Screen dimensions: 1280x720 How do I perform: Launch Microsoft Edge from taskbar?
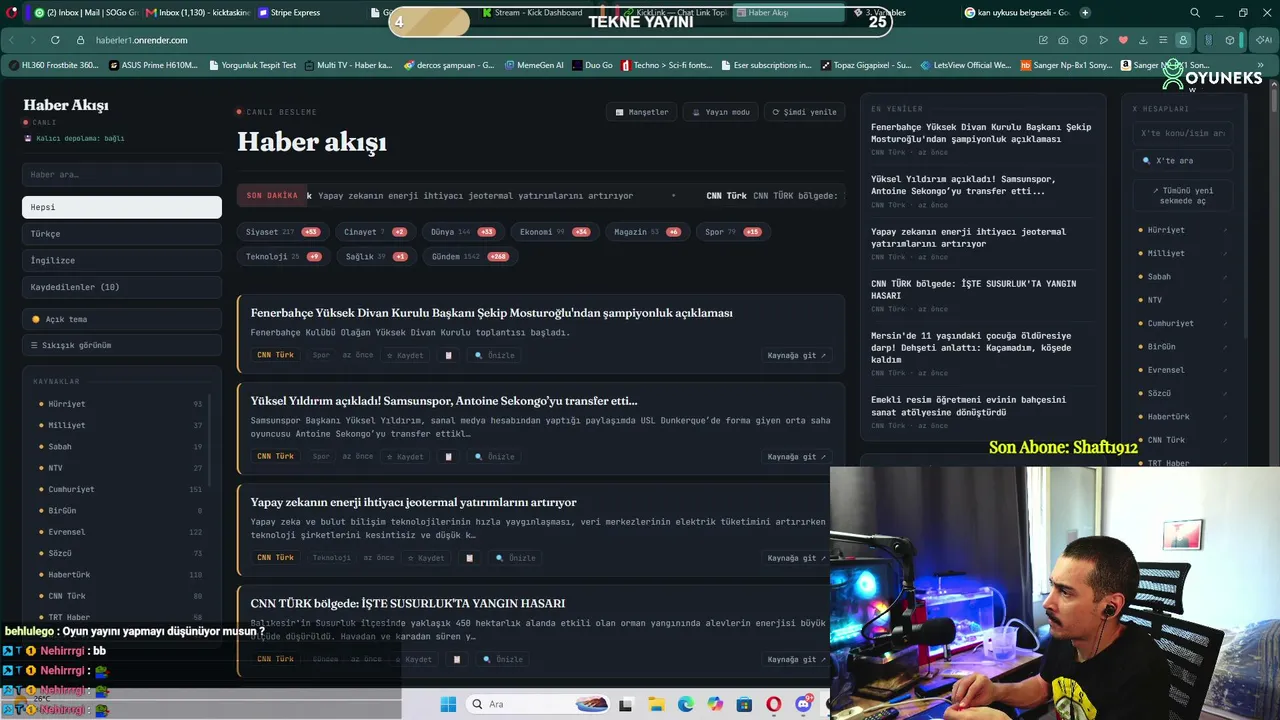pyautogui.click(x=686, y=704)
